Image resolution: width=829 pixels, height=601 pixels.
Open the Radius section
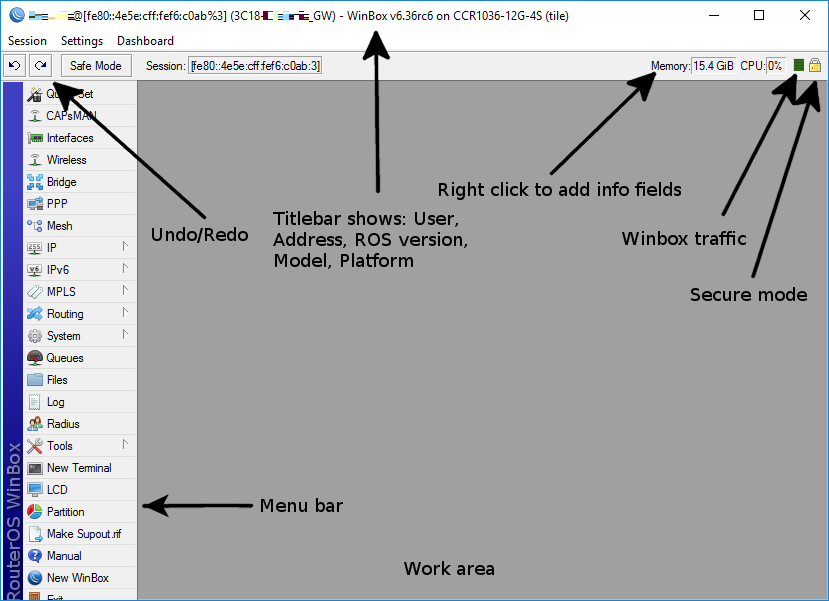pyautogui.click(x=80, y=424)
